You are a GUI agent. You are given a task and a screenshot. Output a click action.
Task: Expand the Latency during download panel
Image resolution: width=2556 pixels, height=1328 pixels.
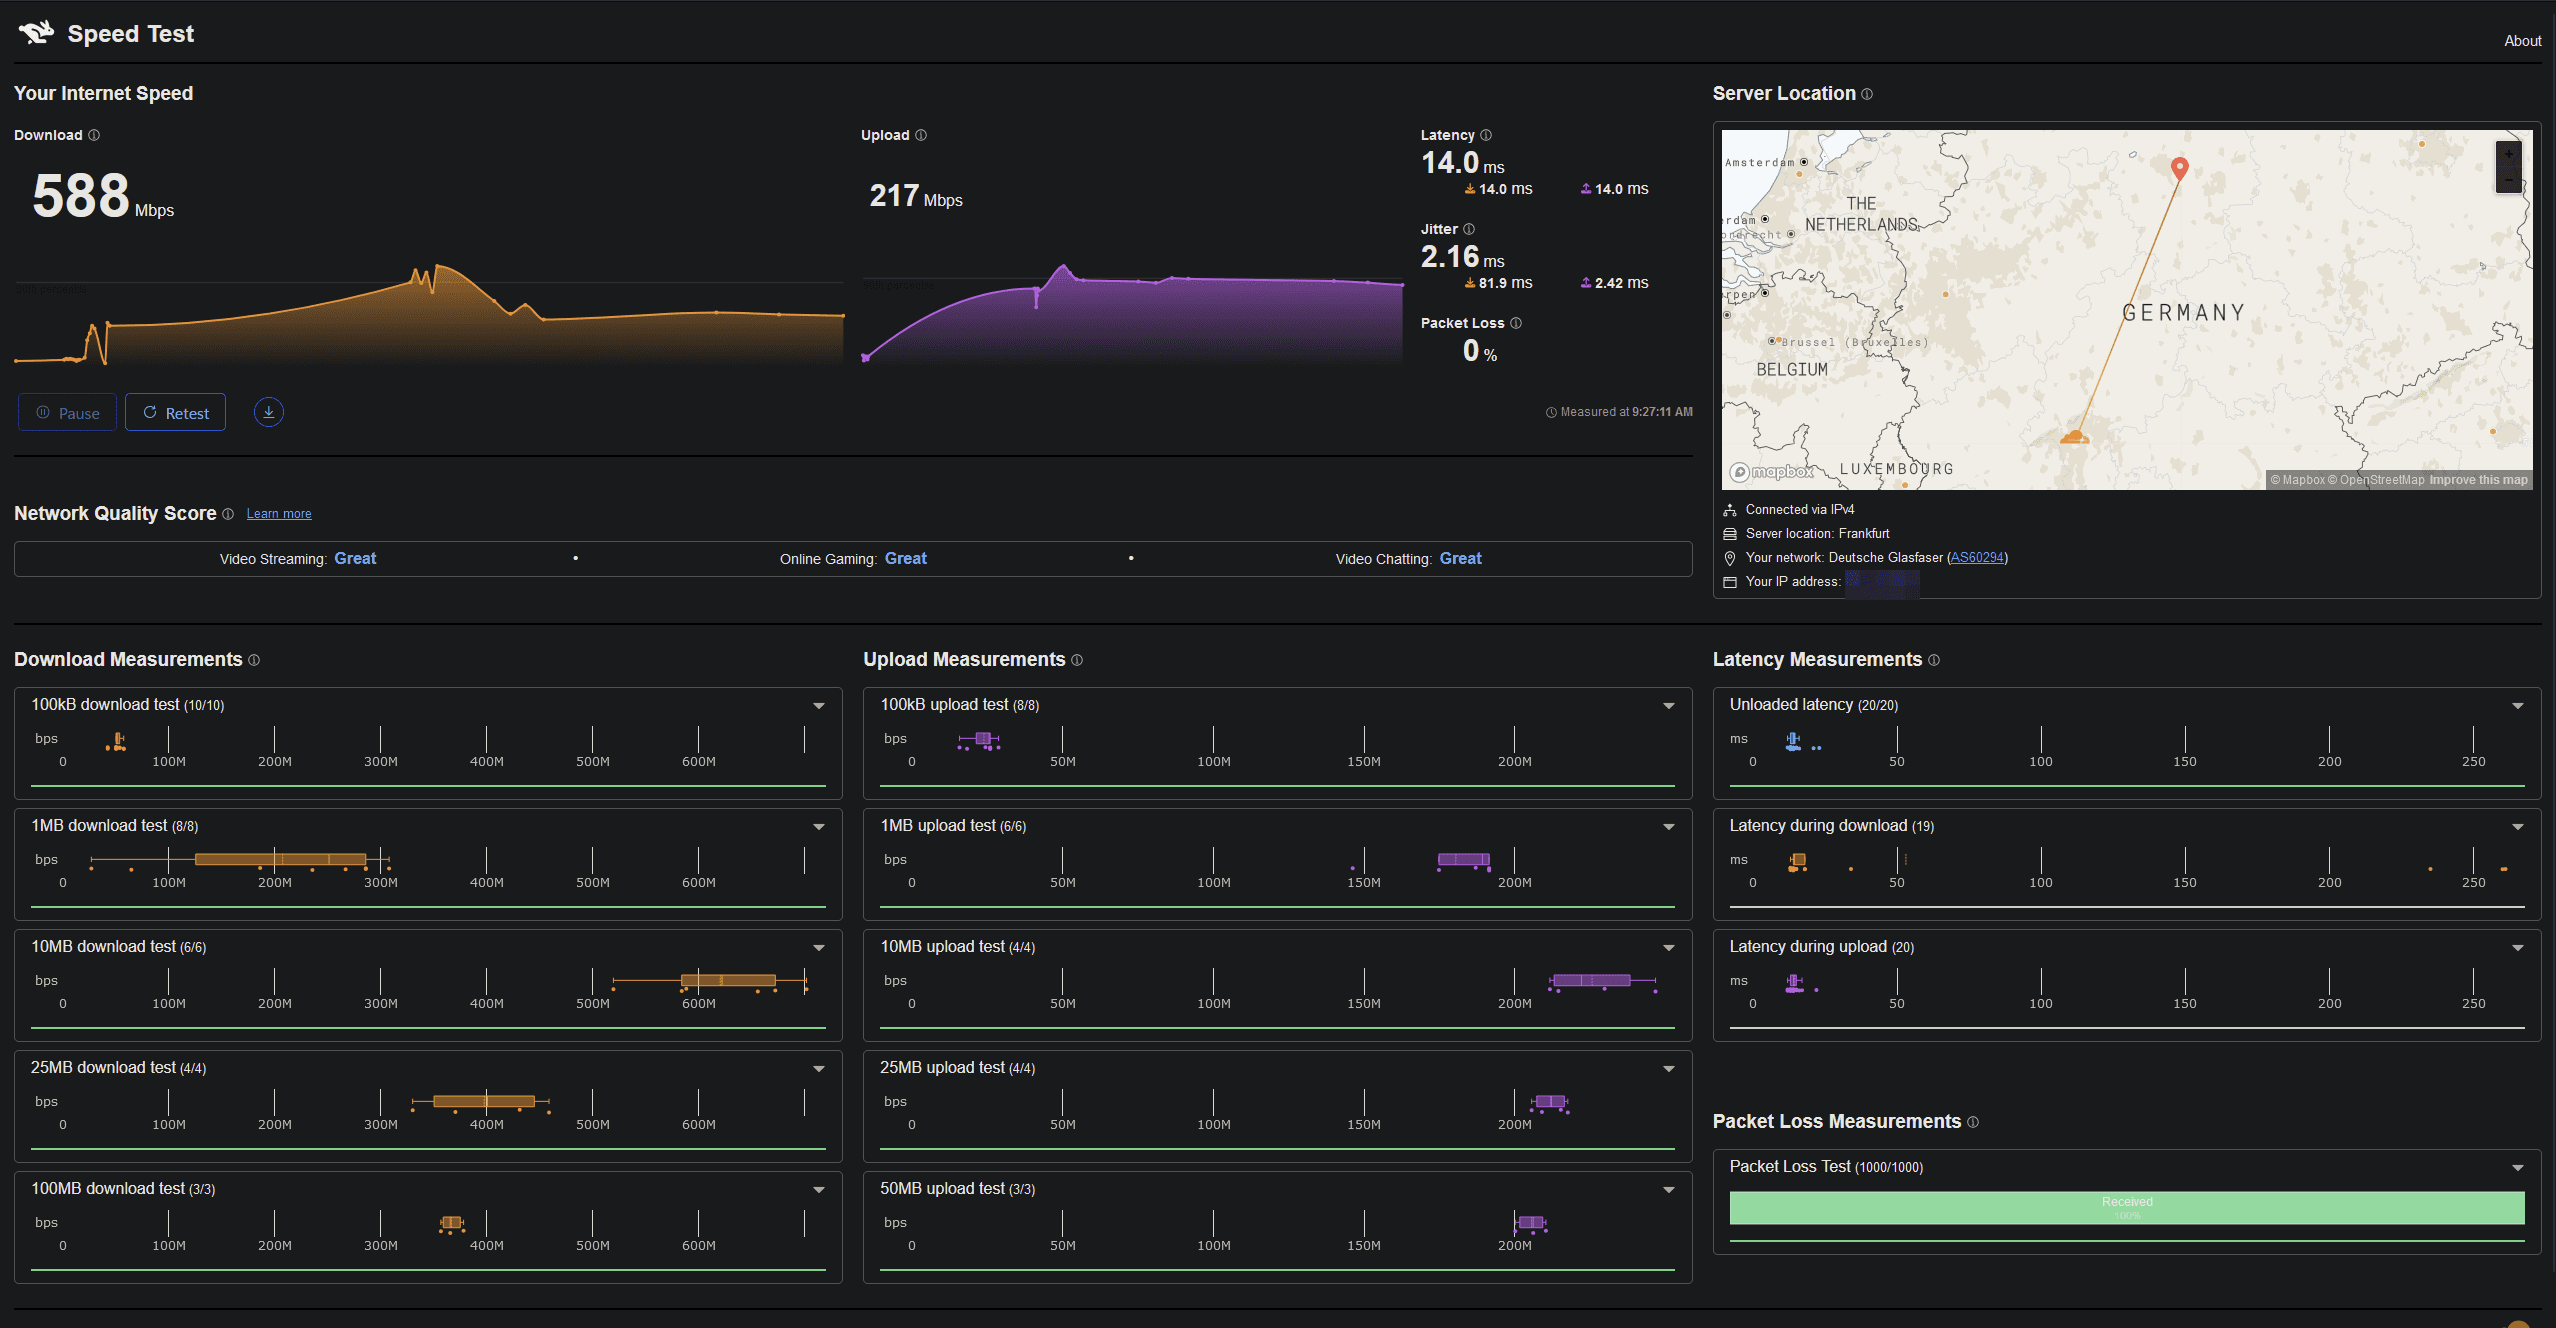click(2518, 827)
